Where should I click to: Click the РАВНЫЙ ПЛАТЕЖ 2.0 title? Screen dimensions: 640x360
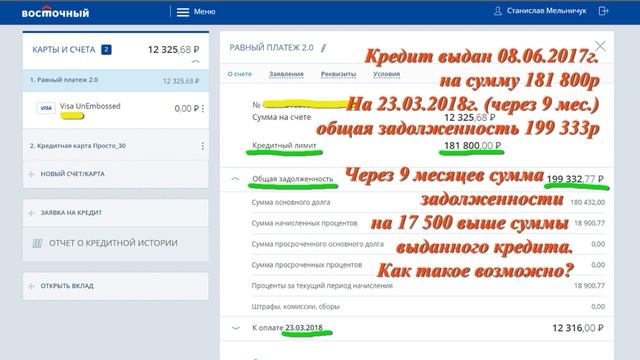(271, 48)
